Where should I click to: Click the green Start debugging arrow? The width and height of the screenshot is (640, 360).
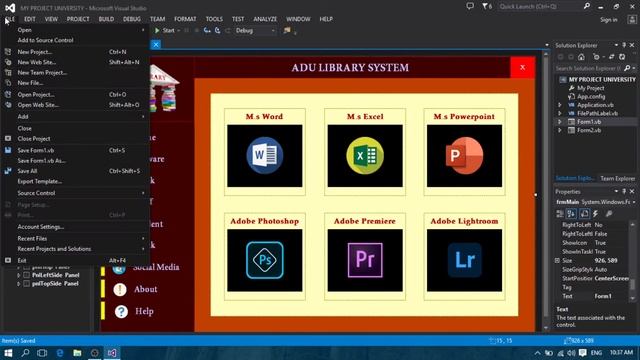tap(157, 31)
